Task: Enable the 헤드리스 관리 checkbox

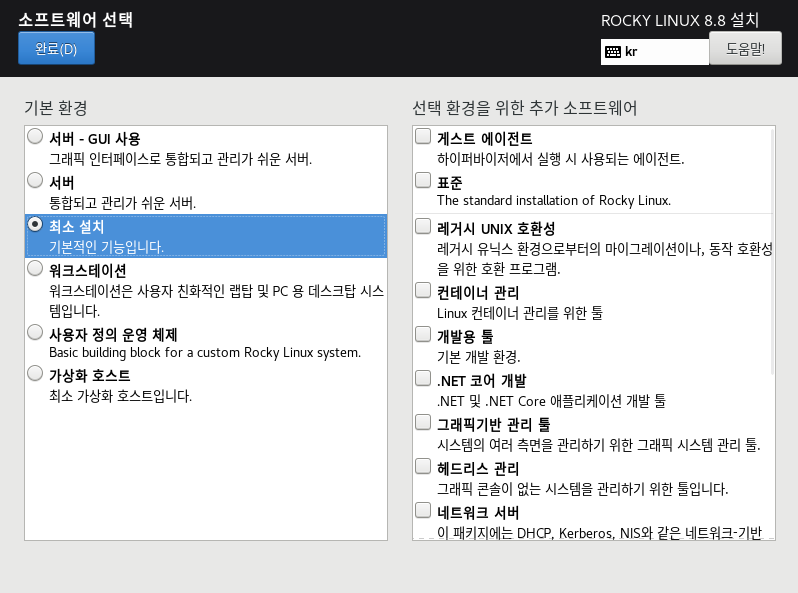Action: click(x=423, y=466)
